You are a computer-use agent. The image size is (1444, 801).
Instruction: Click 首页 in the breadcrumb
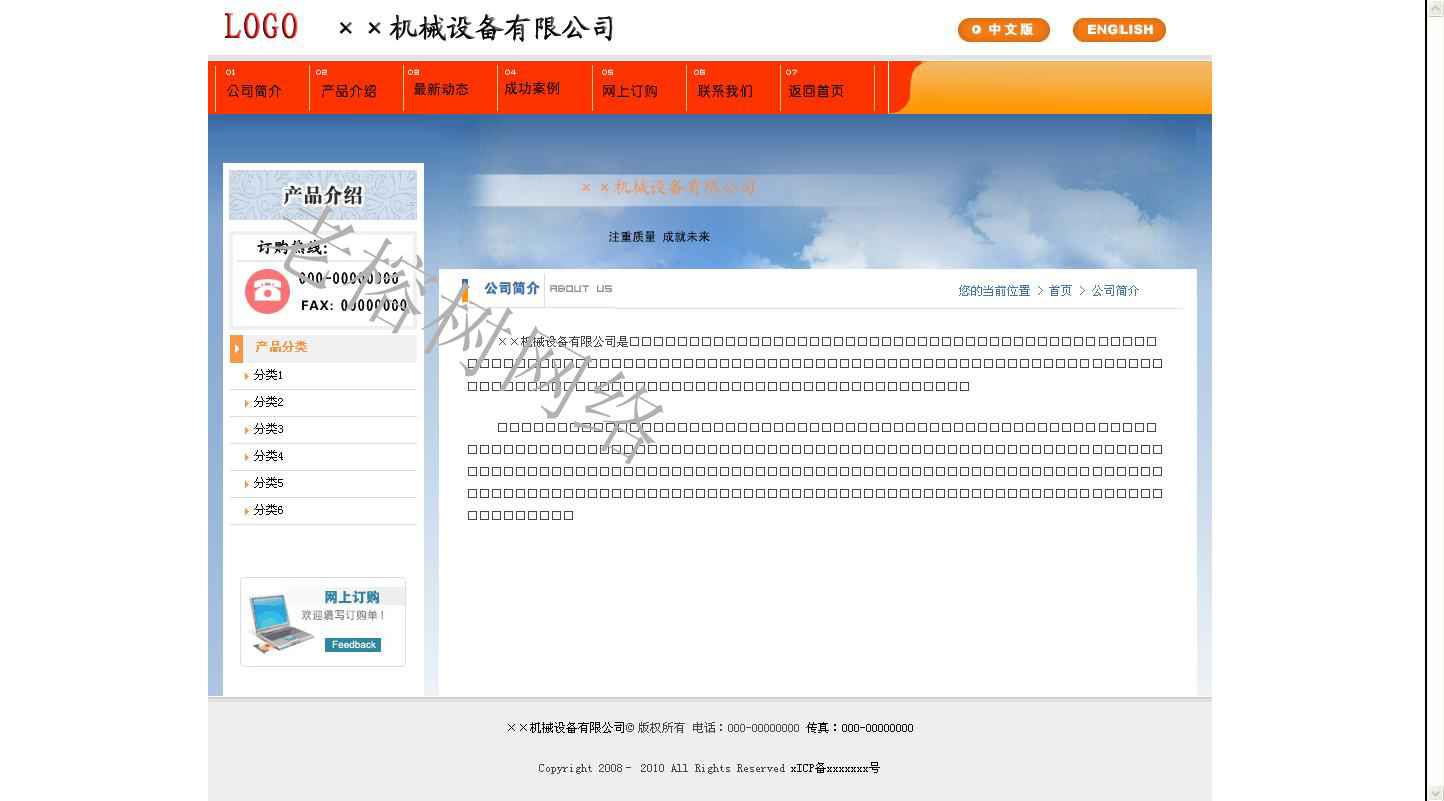pos(1060,291)
